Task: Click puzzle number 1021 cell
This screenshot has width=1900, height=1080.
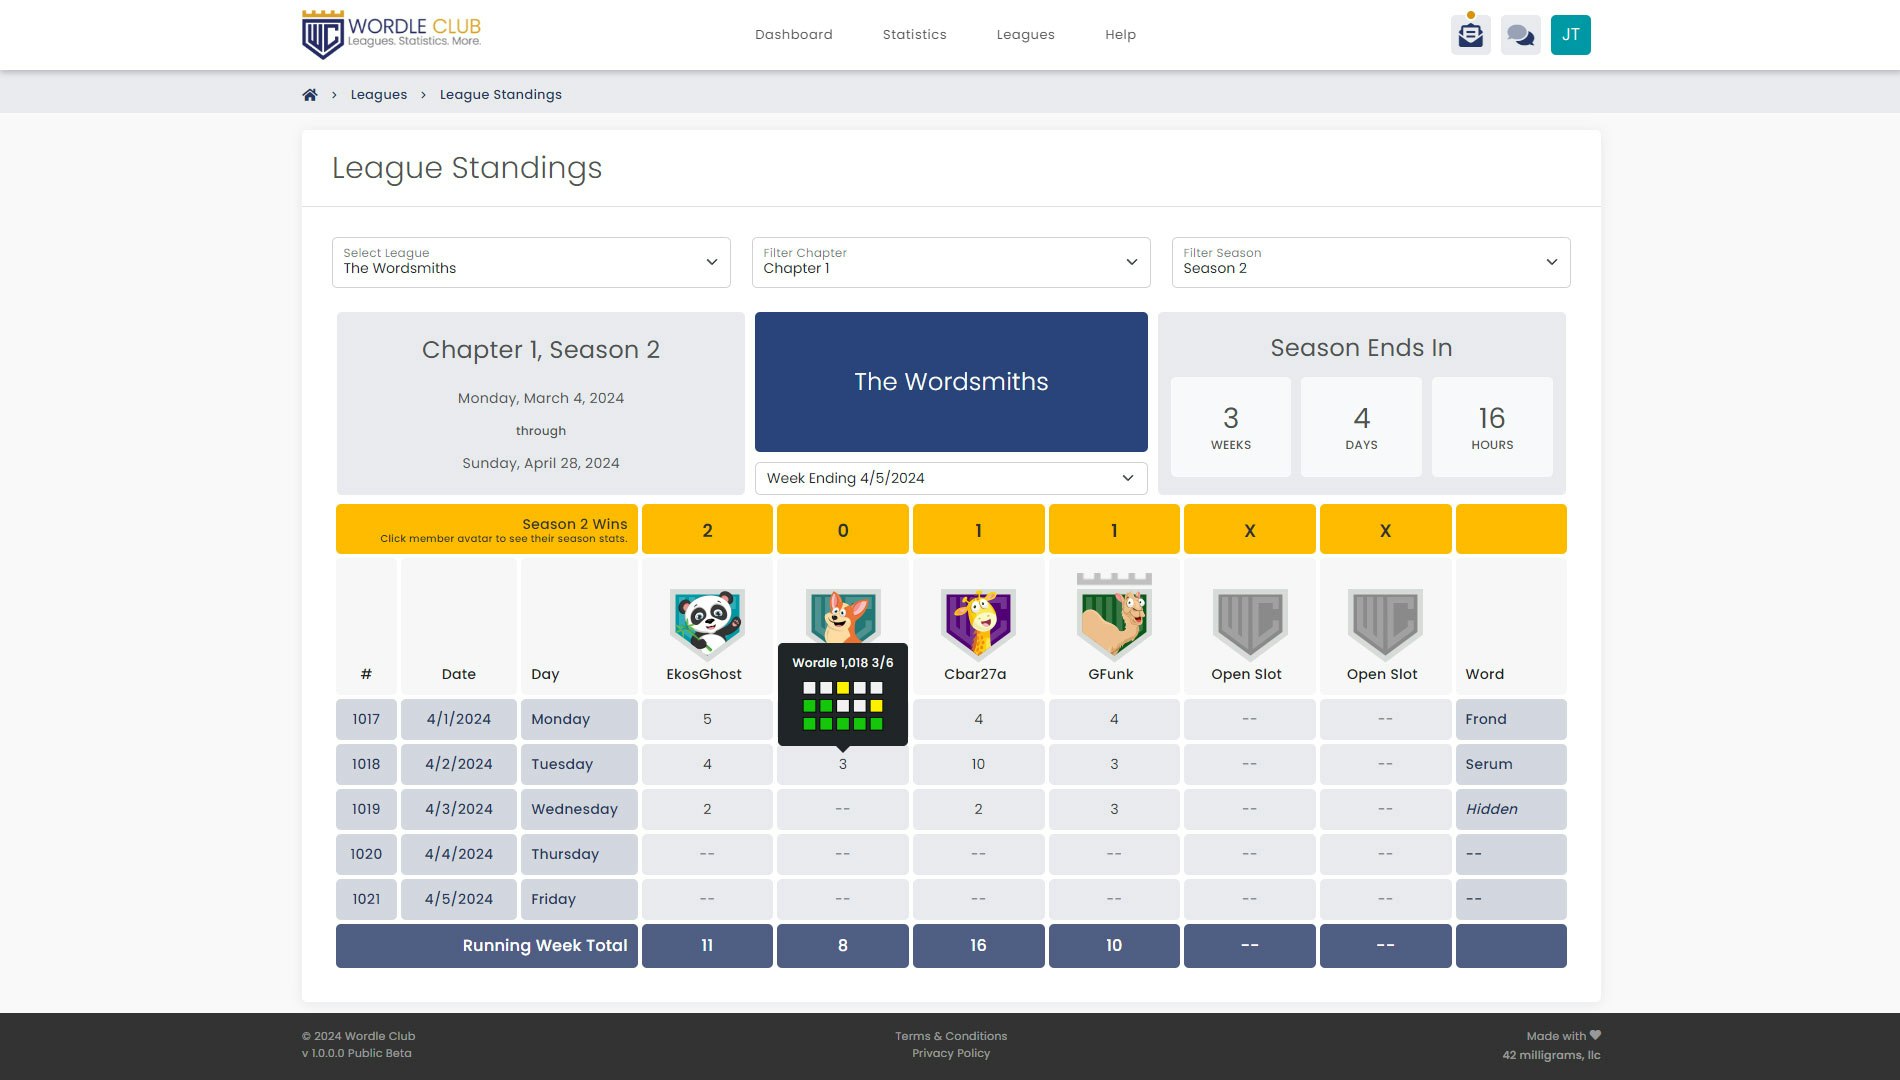Action: pyautogui.click(x=366, y=899)
